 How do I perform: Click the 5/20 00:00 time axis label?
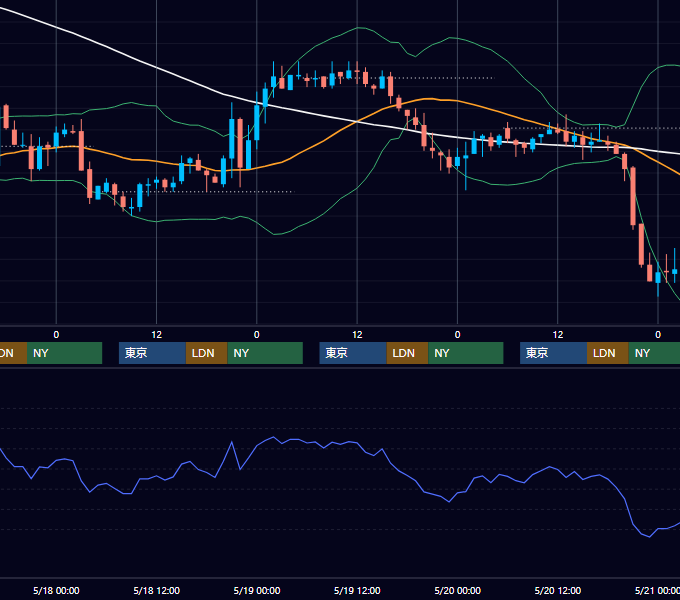458,590
